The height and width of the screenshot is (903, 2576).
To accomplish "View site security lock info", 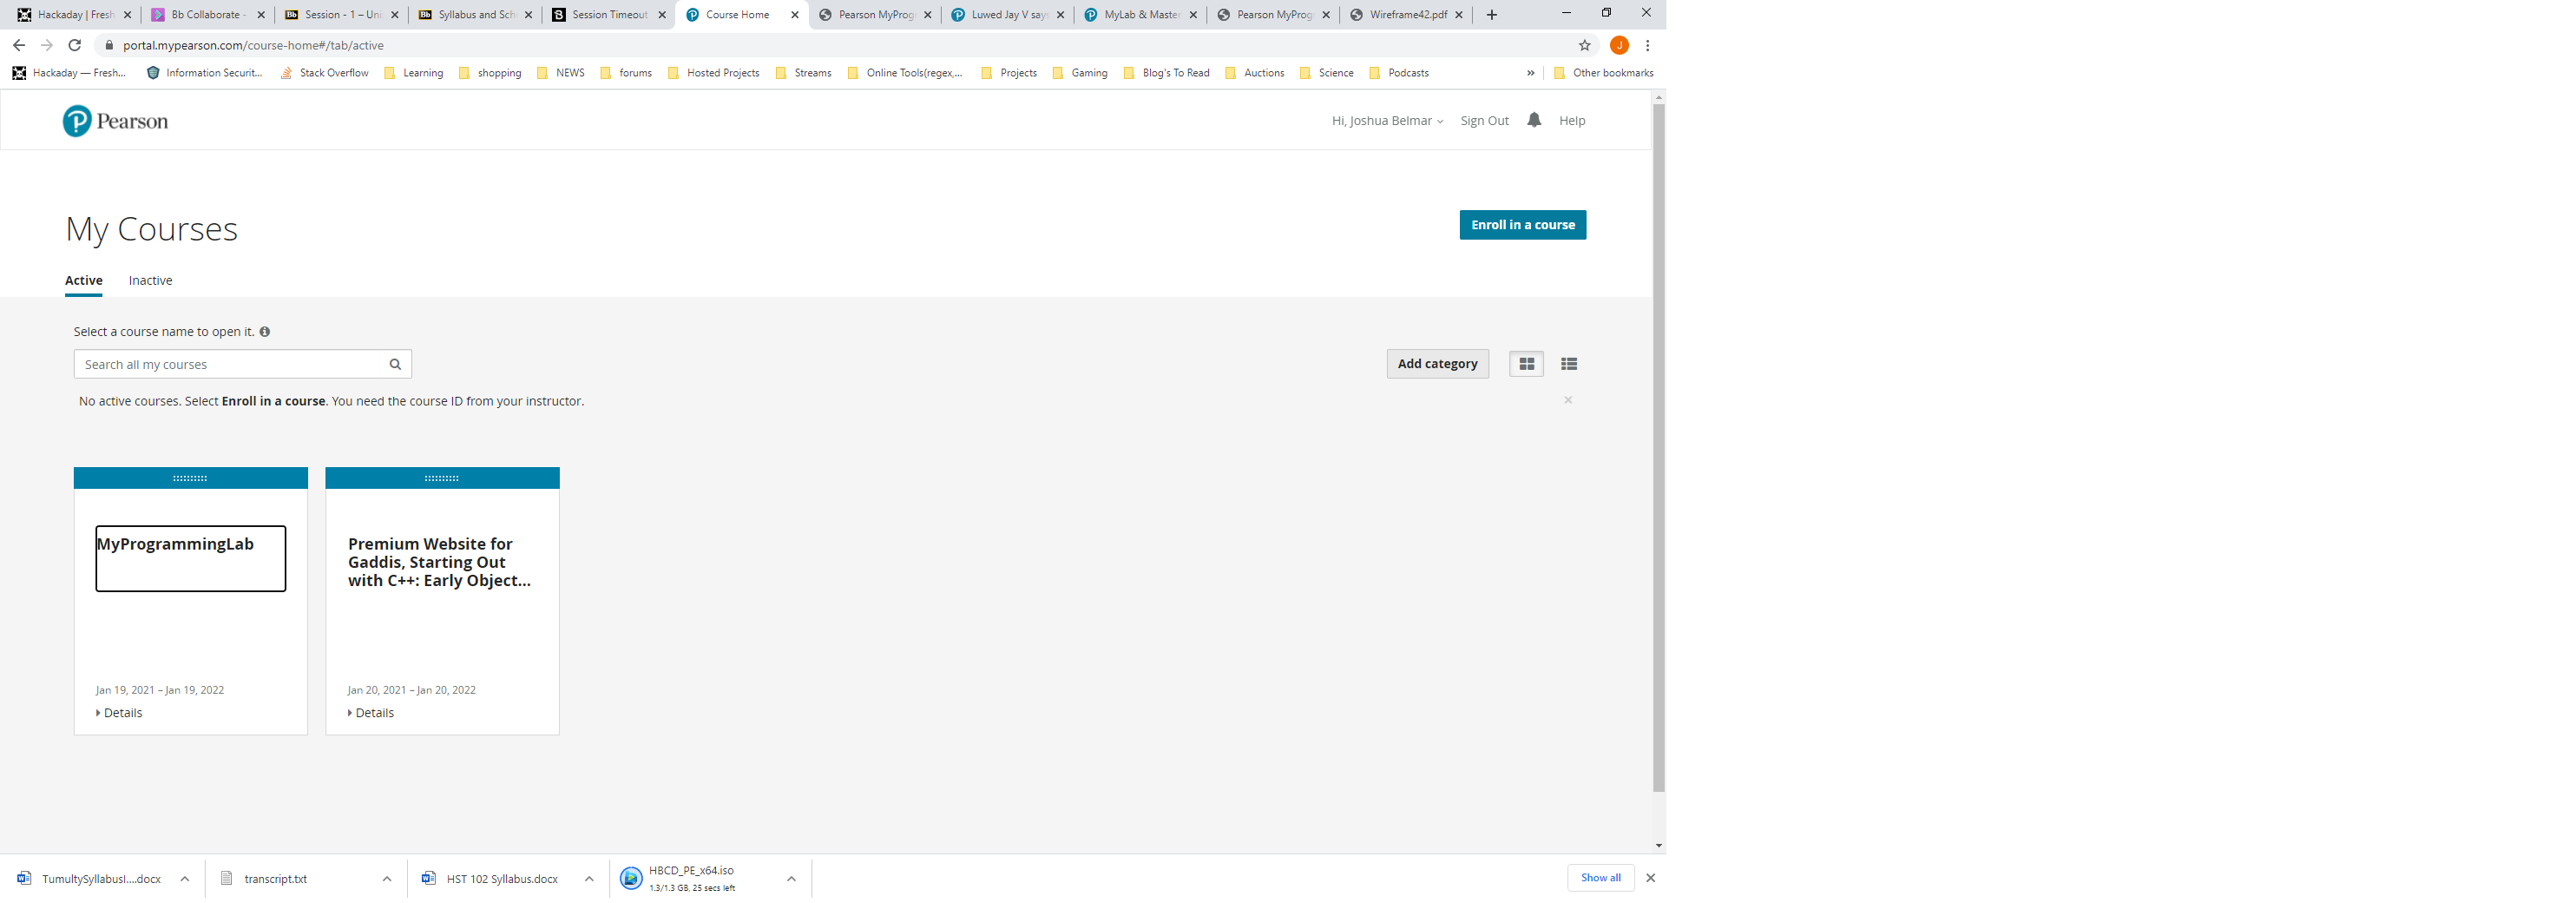I will (109, 45).
